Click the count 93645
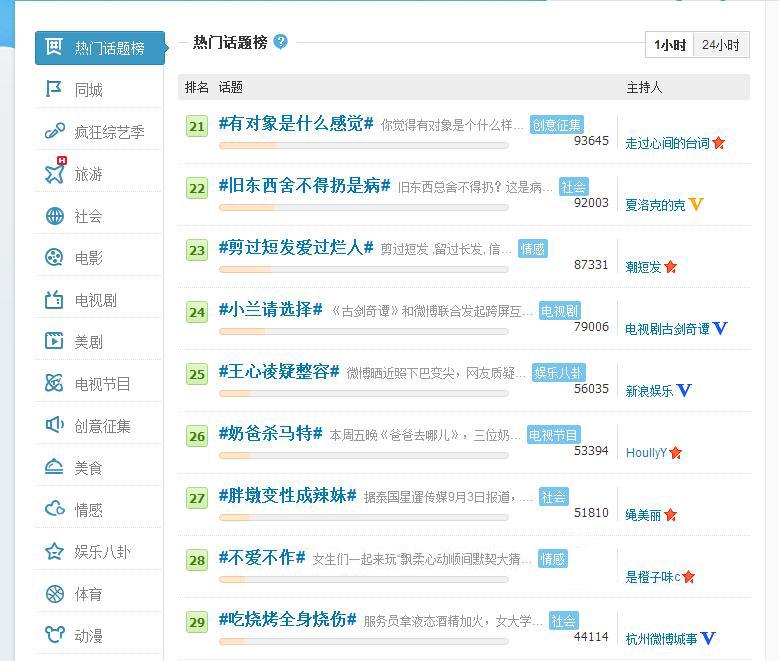Screen dimensions: 779x661 point(591,141)
